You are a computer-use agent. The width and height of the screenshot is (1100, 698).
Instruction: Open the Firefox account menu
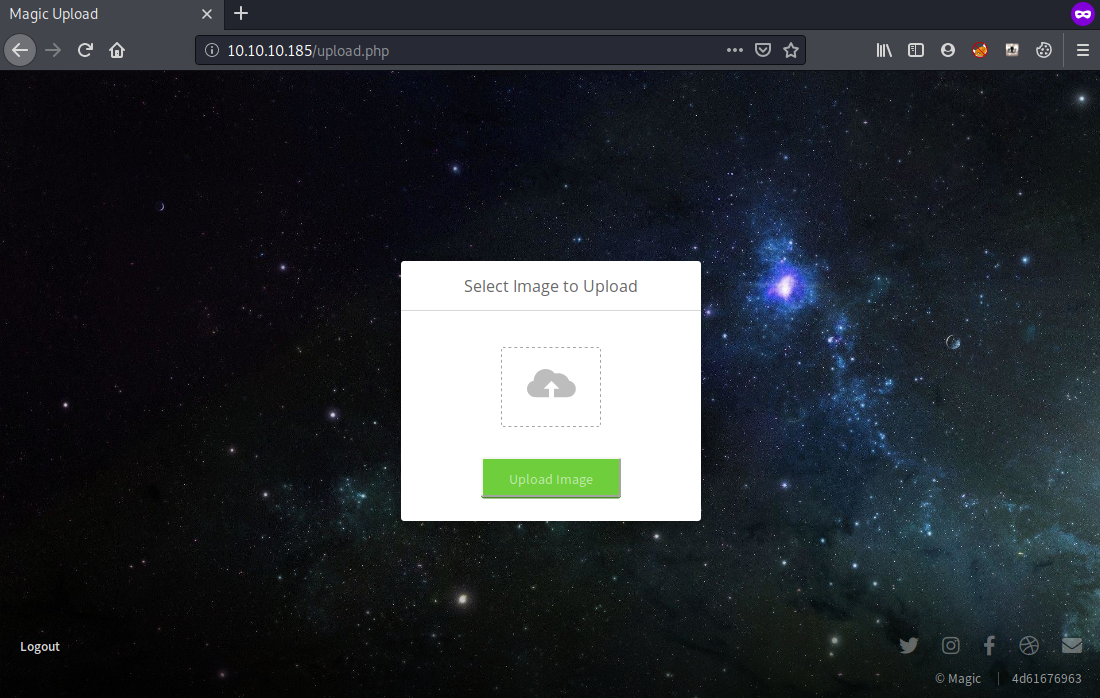tap(948, 50)
